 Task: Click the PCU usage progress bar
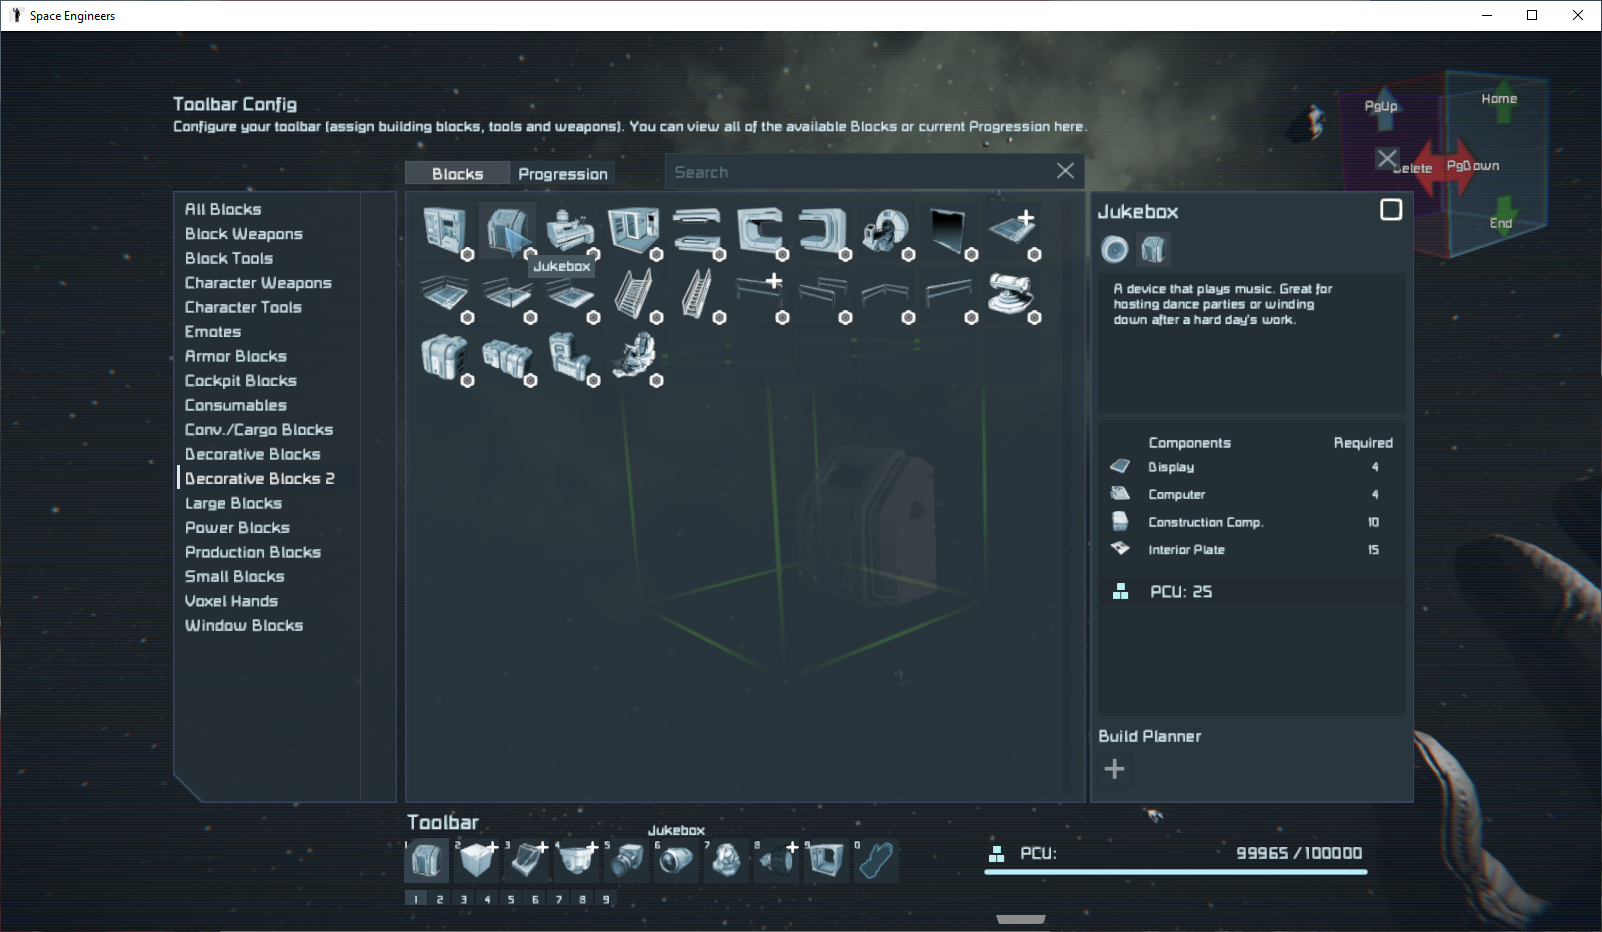[x=1175, y=872]
